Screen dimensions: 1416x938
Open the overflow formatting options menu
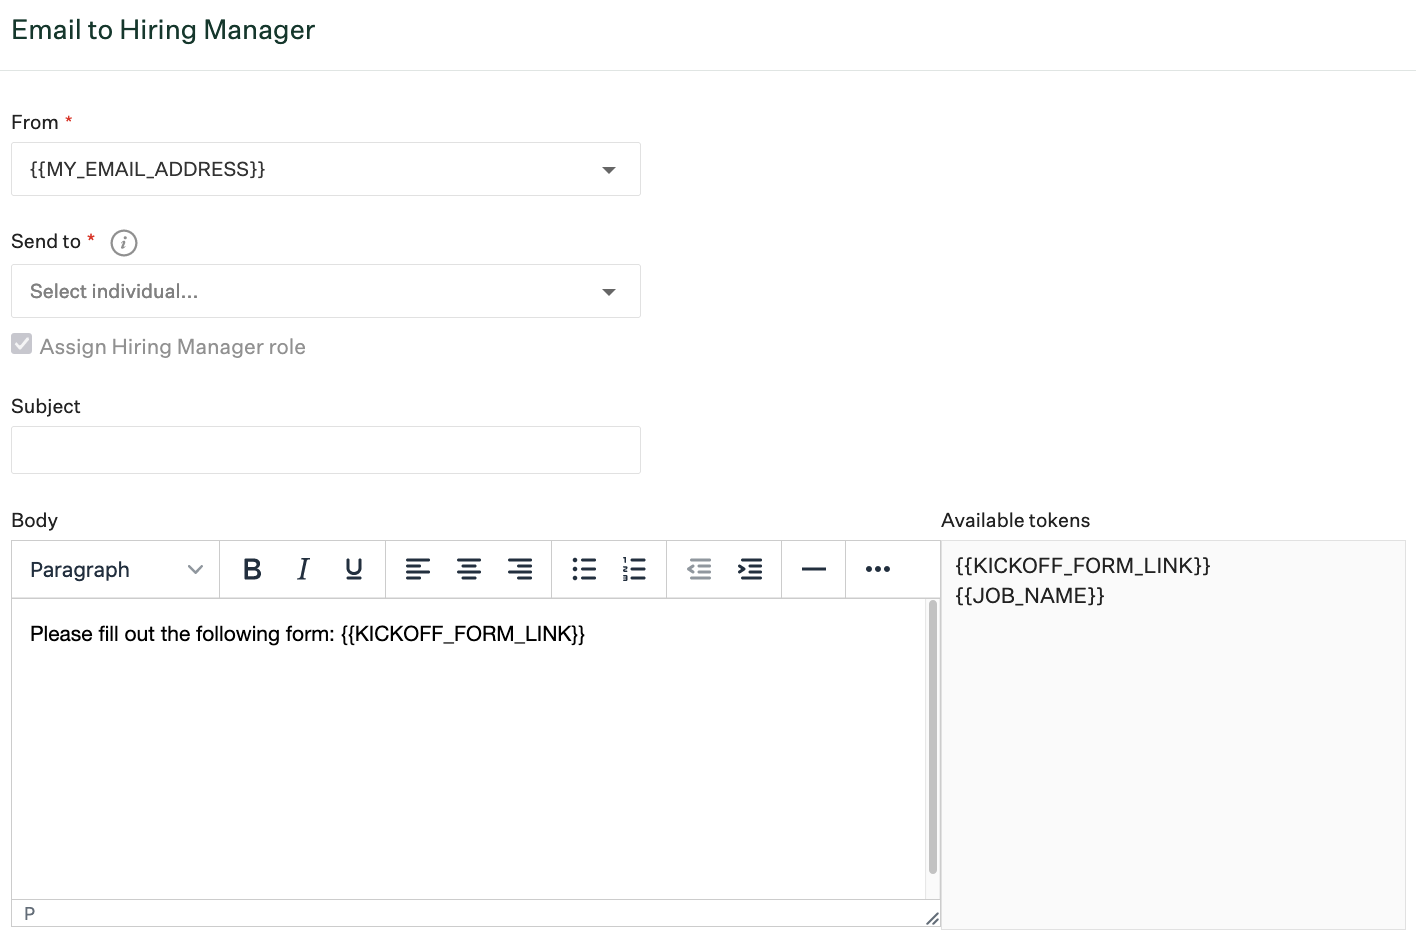[x=877, y=569]
